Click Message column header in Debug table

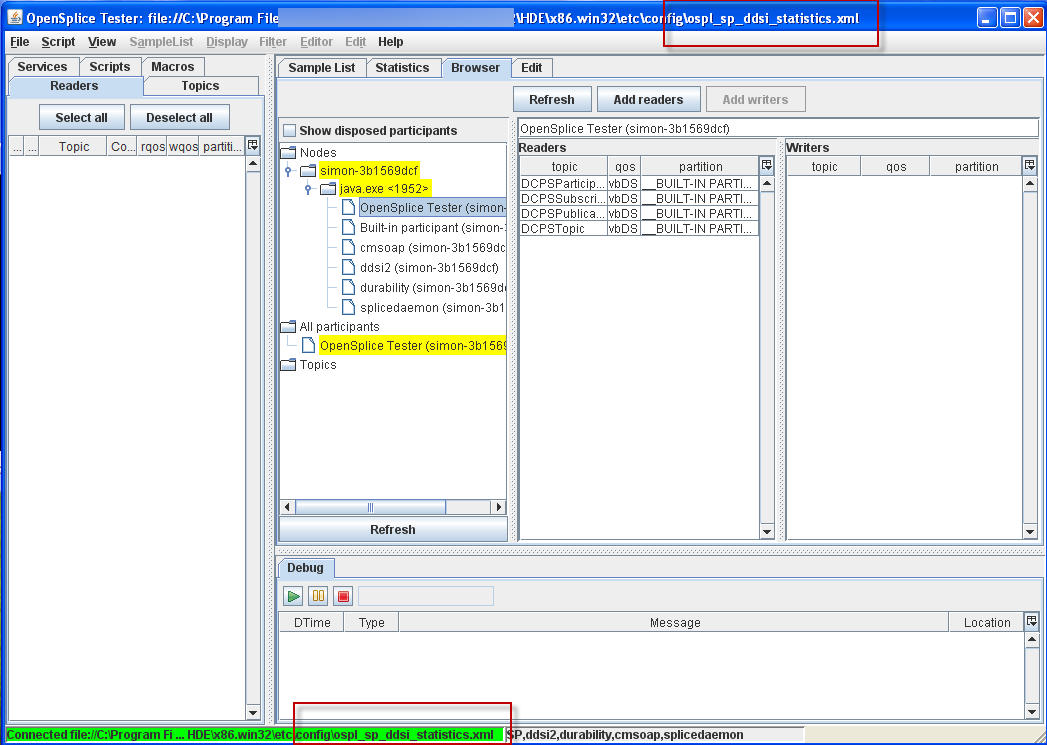[674, 622]
